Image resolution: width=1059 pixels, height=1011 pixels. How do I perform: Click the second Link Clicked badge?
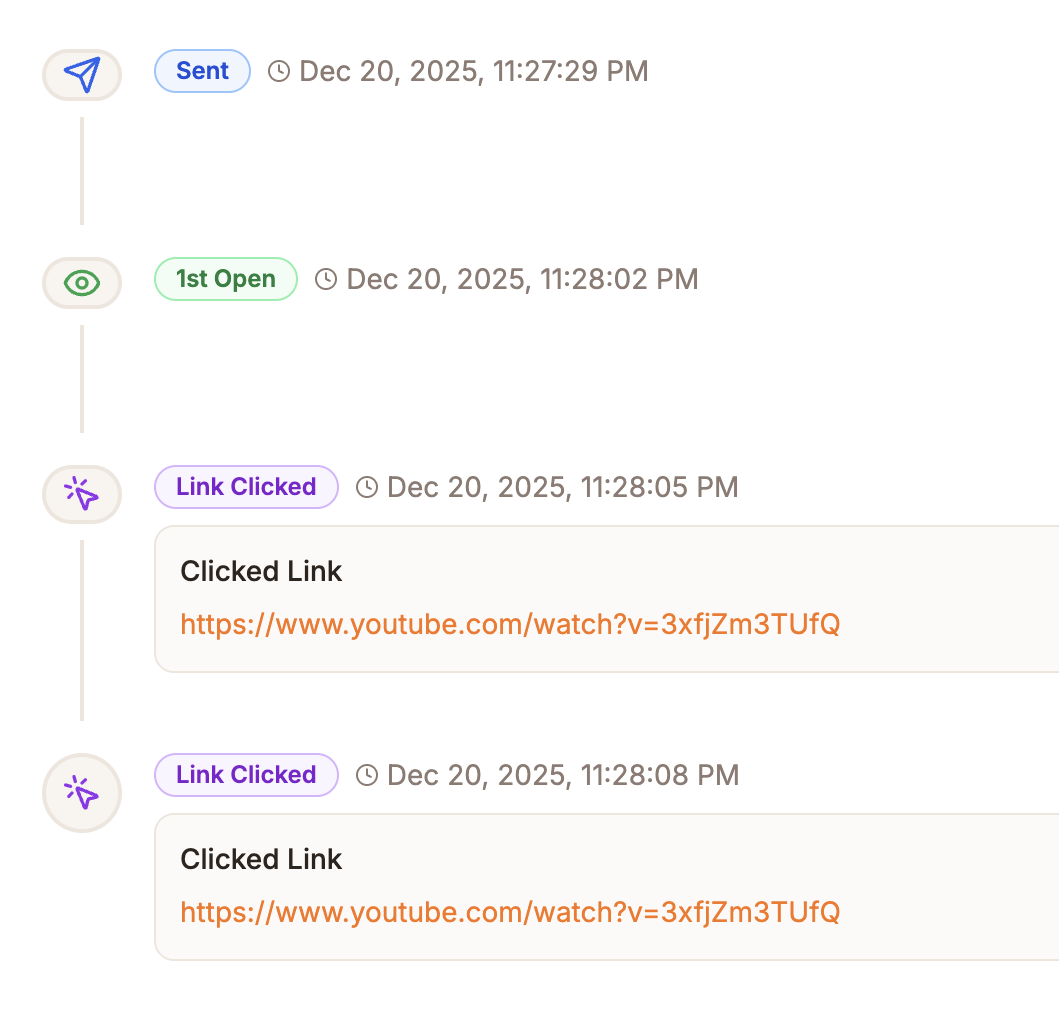point(246,775)
